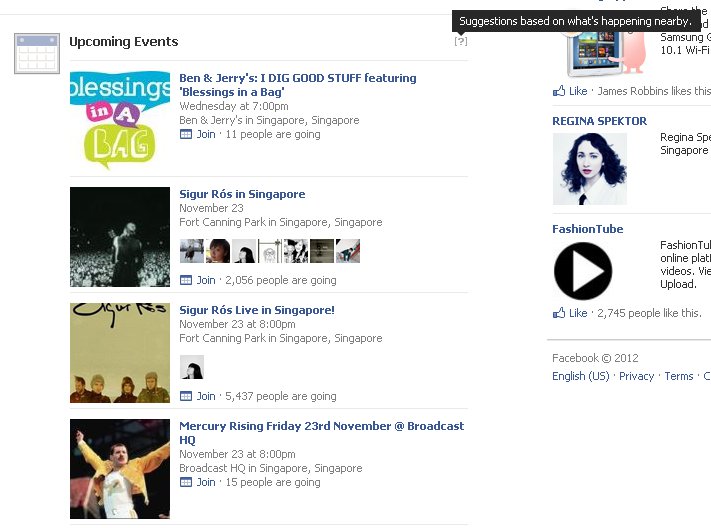Click sixth attendee avatar under Sigur Rós in Singapore
This screenshot has width=711, height=528.
[322, 251]
